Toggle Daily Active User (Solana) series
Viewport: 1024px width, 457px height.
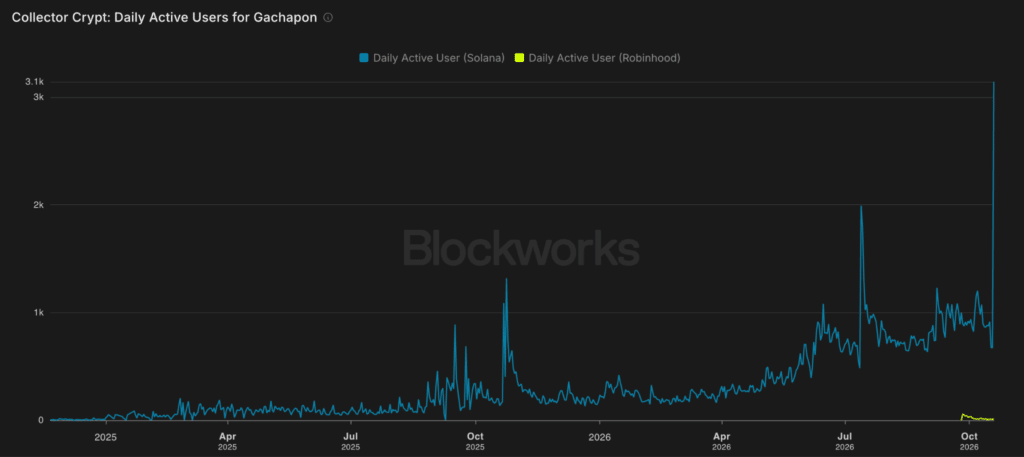(432, 58)
